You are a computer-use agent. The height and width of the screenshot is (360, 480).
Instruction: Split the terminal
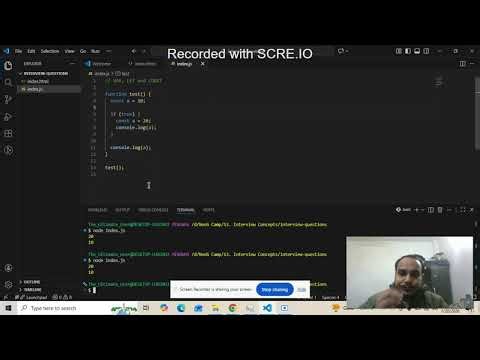click(431, 210)
